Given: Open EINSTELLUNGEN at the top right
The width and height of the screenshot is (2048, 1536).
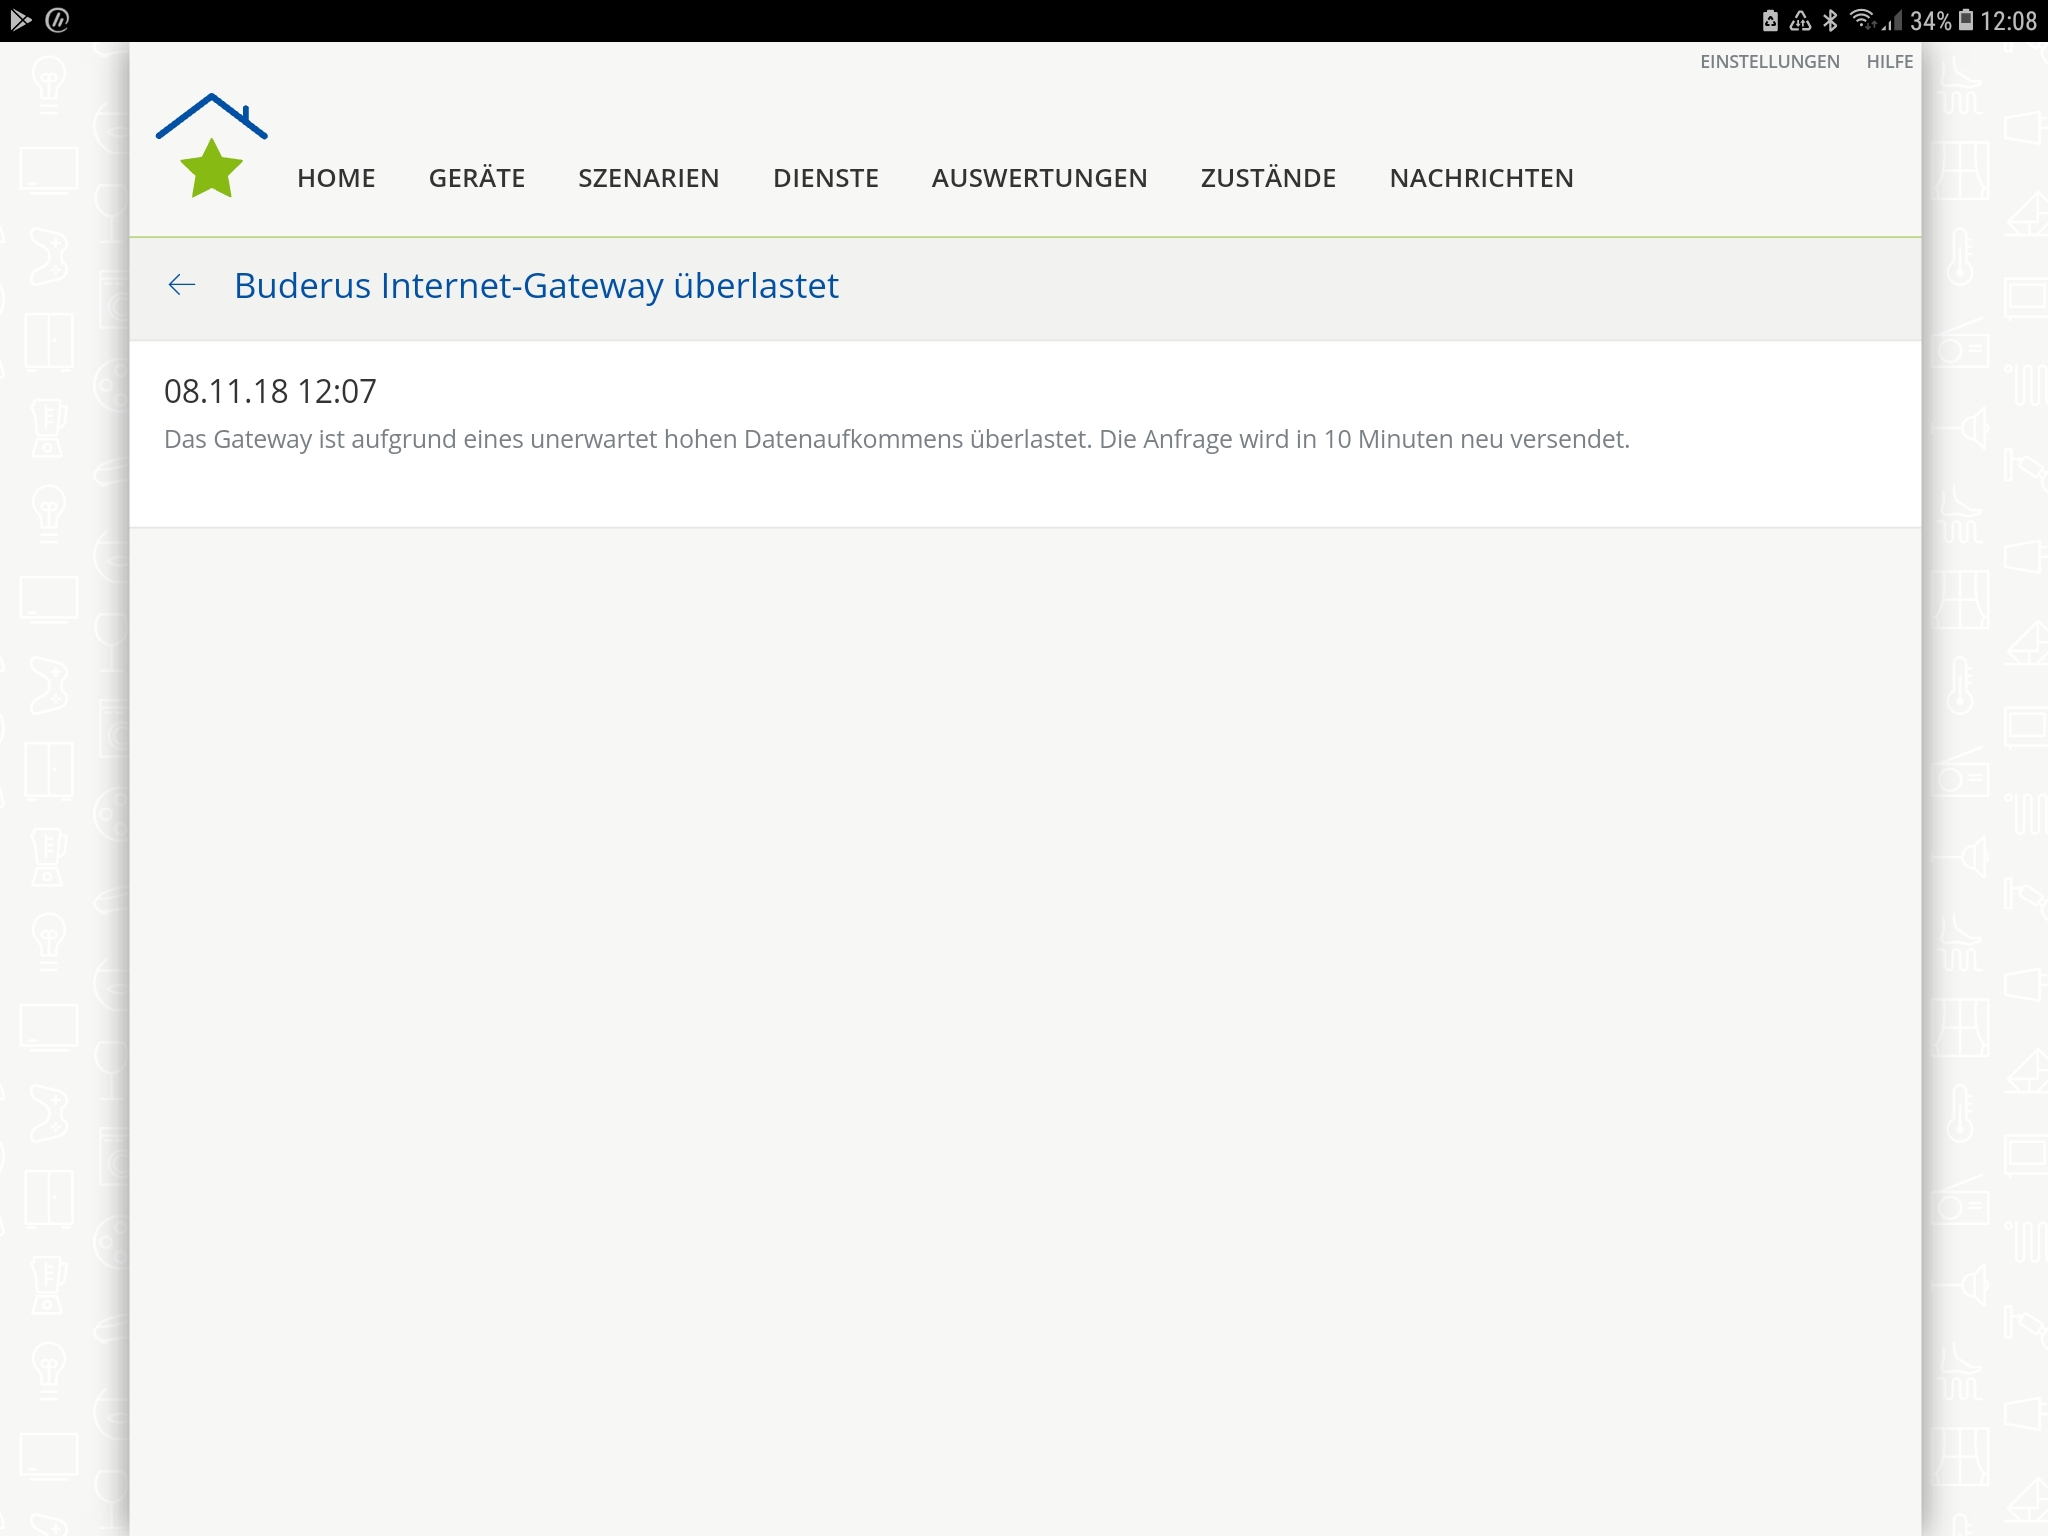Looking at the screenshot, I should click(1769, 62).
